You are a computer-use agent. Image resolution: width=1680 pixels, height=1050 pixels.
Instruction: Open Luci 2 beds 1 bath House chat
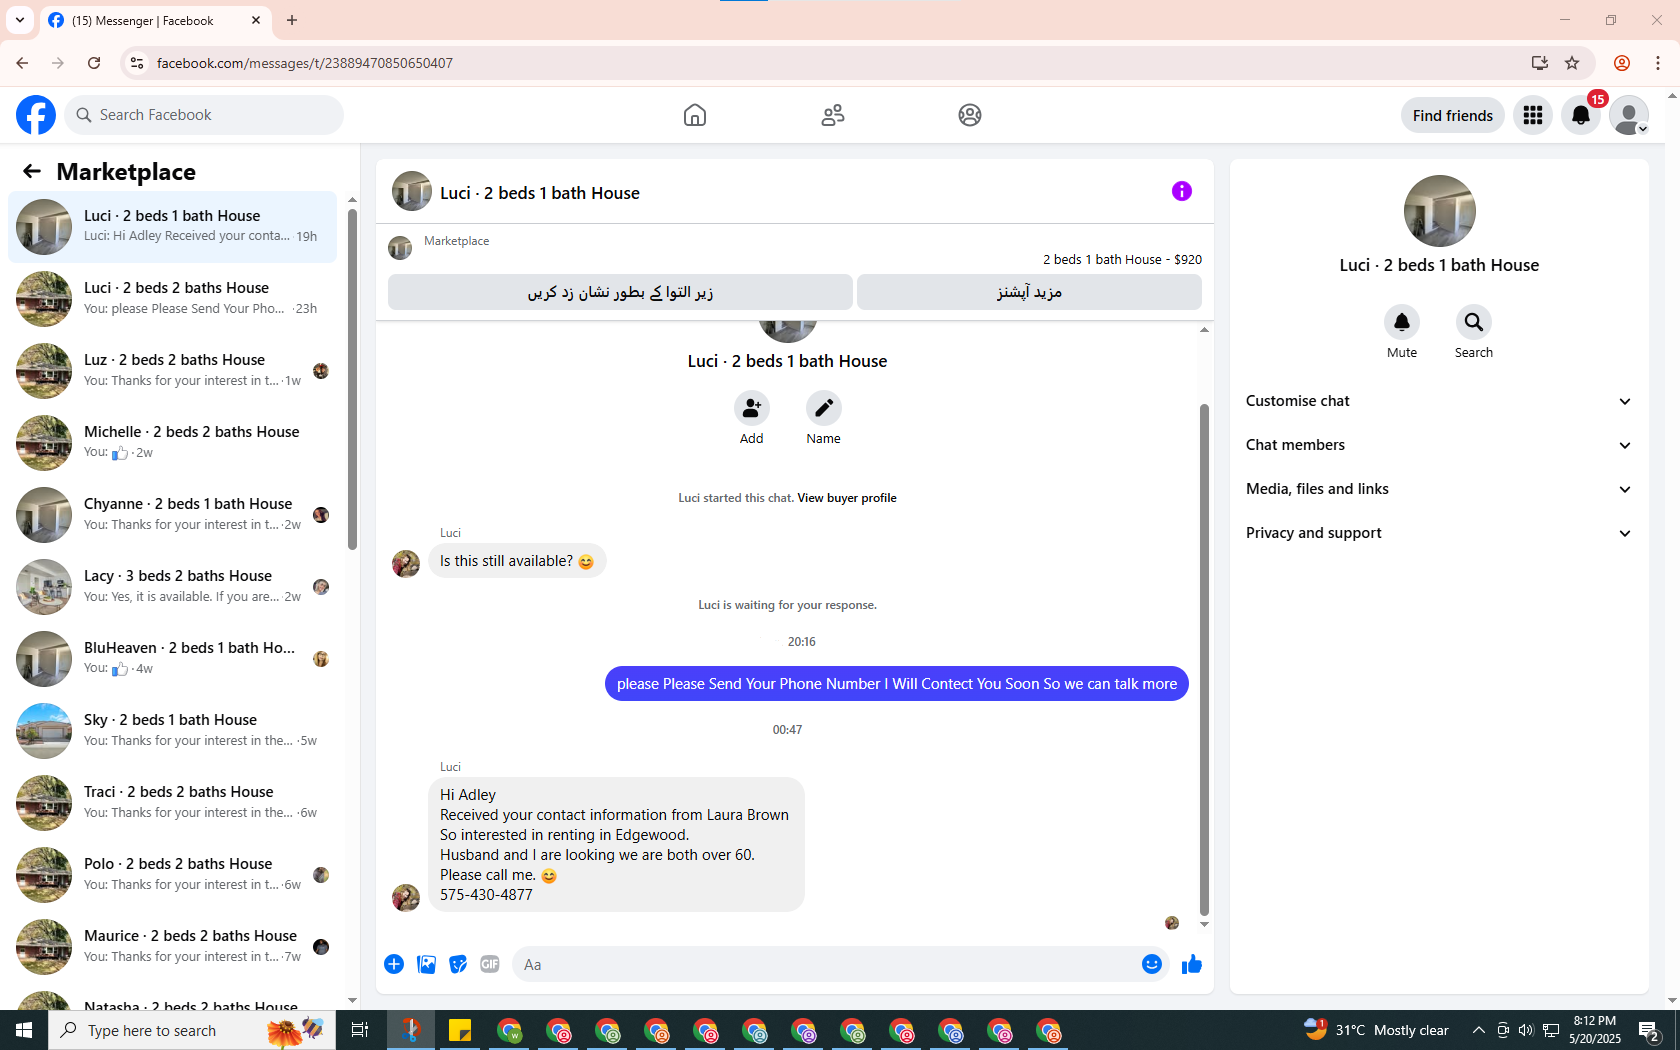point(172,227)
